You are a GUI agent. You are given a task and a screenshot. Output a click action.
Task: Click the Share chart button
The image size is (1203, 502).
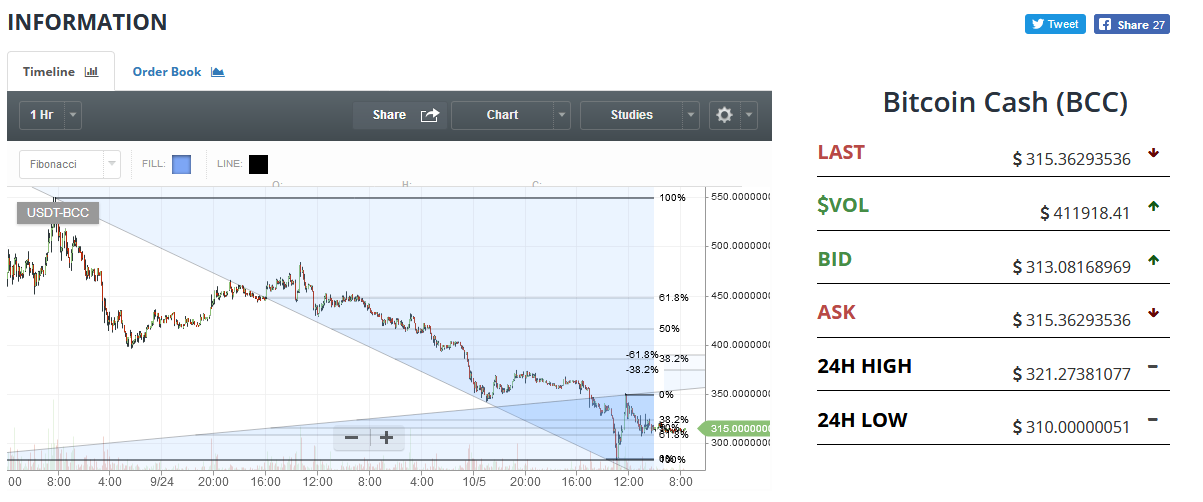pyautogui.click(x=400, y=115)
